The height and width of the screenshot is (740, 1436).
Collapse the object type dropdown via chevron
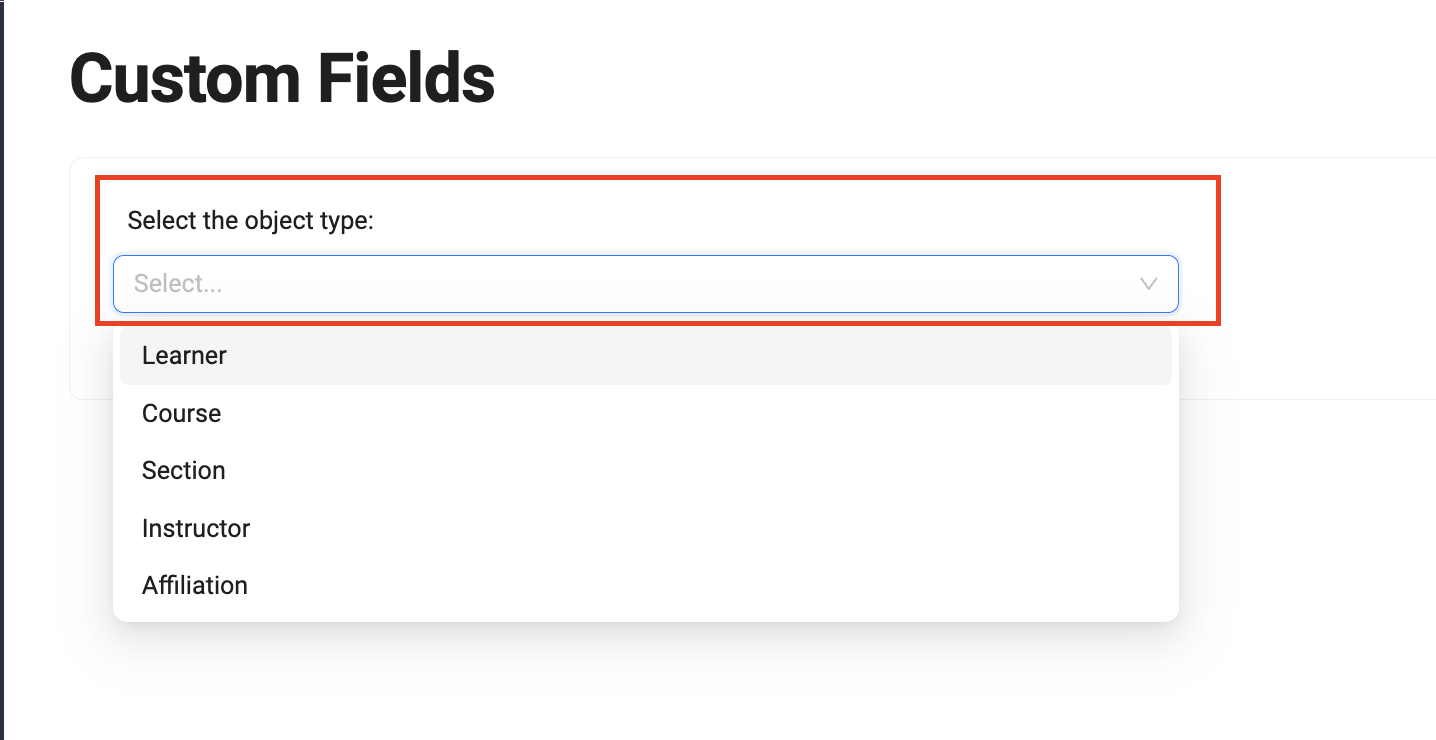[x=1148, y=284]
